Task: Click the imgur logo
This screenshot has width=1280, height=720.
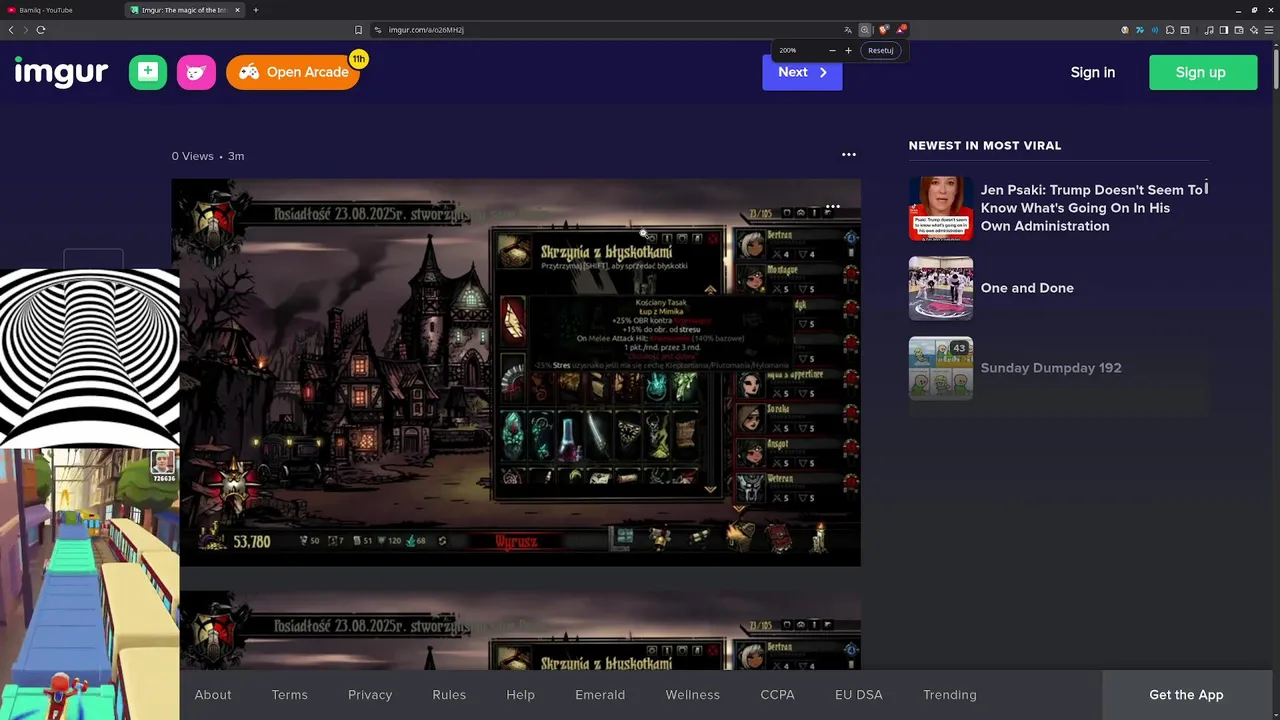Action: click(61, 72)
